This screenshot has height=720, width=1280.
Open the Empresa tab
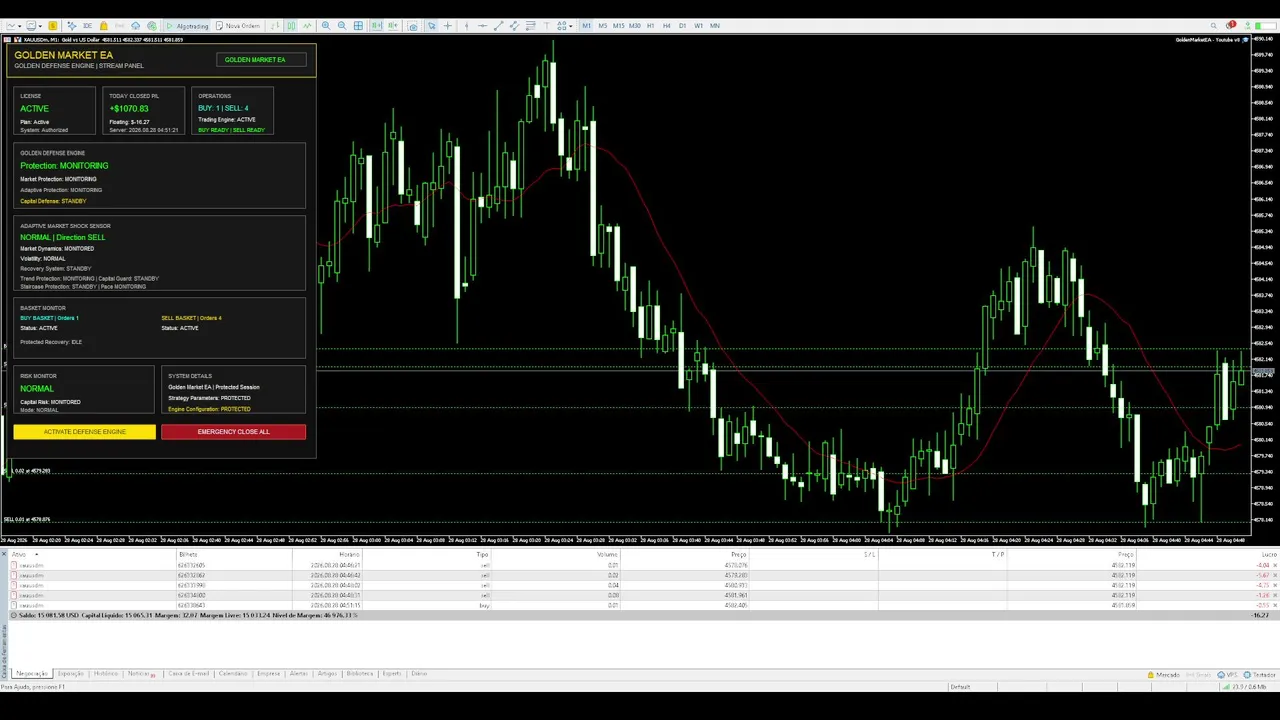pyautogui.click(x=269, y=674)
